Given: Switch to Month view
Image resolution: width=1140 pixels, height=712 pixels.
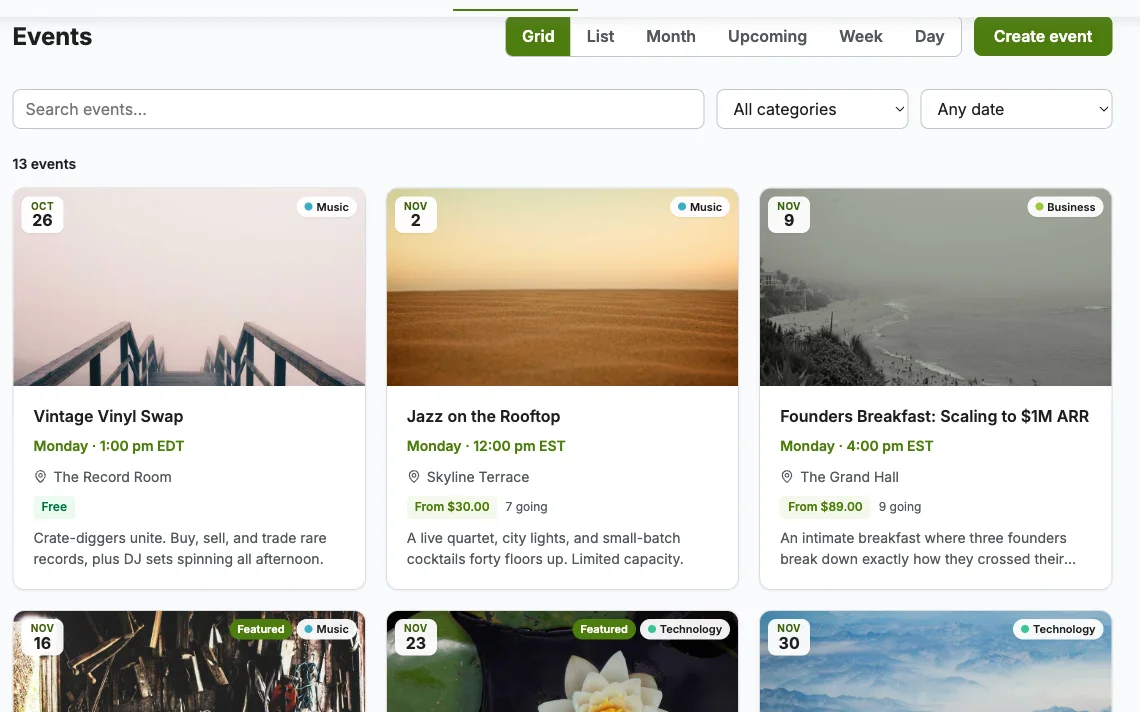Looking at the screenshot, I should 671,36.
